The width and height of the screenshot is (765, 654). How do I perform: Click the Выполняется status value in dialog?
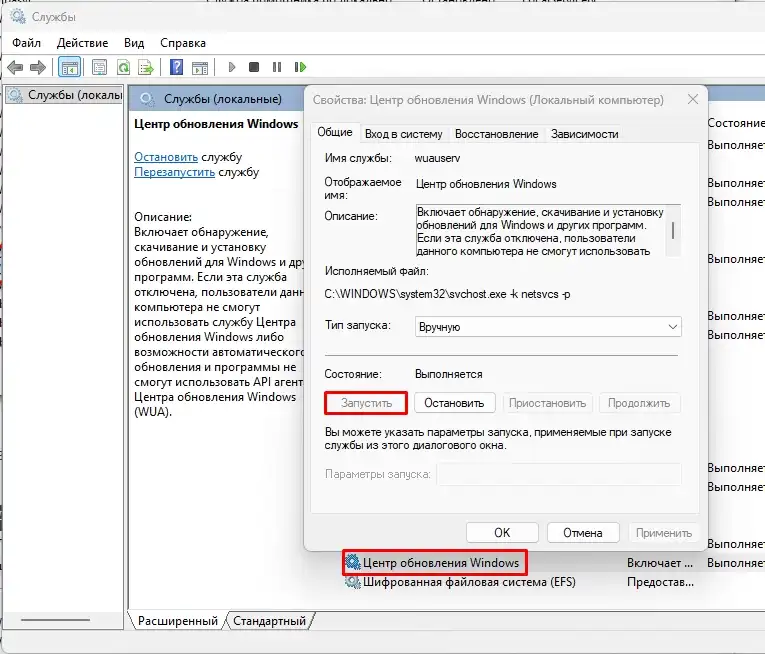point(448,374)
